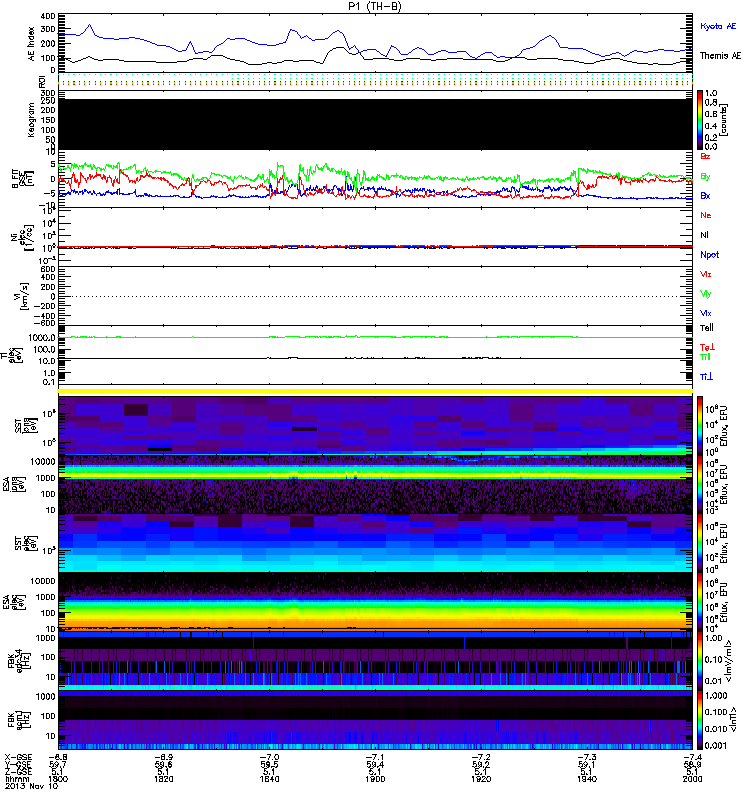Click the 1800 time tick label
The width and height of the screenshot is (750, 800).
pos(58,779)
